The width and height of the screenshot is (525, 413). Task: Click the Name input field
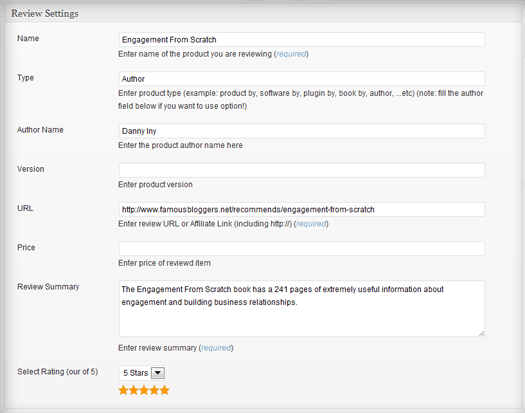pos(302,40)
